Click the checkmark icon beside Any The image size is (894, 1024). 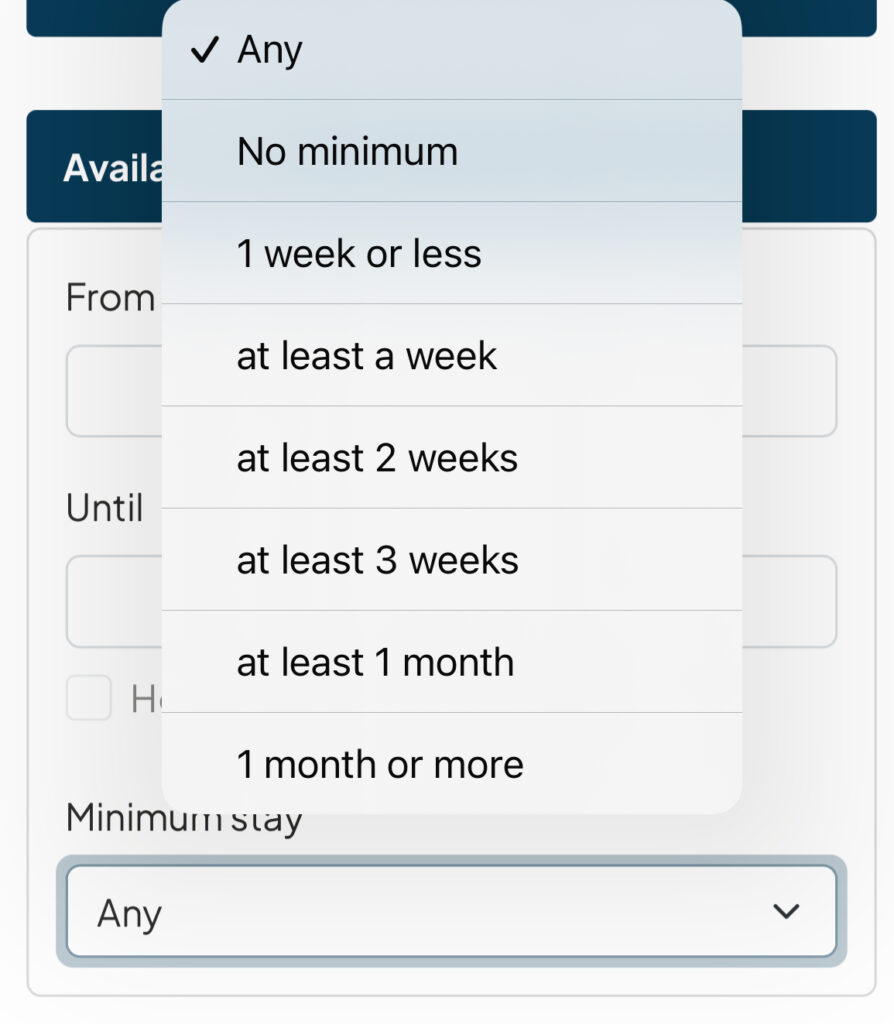click(204, 51)
